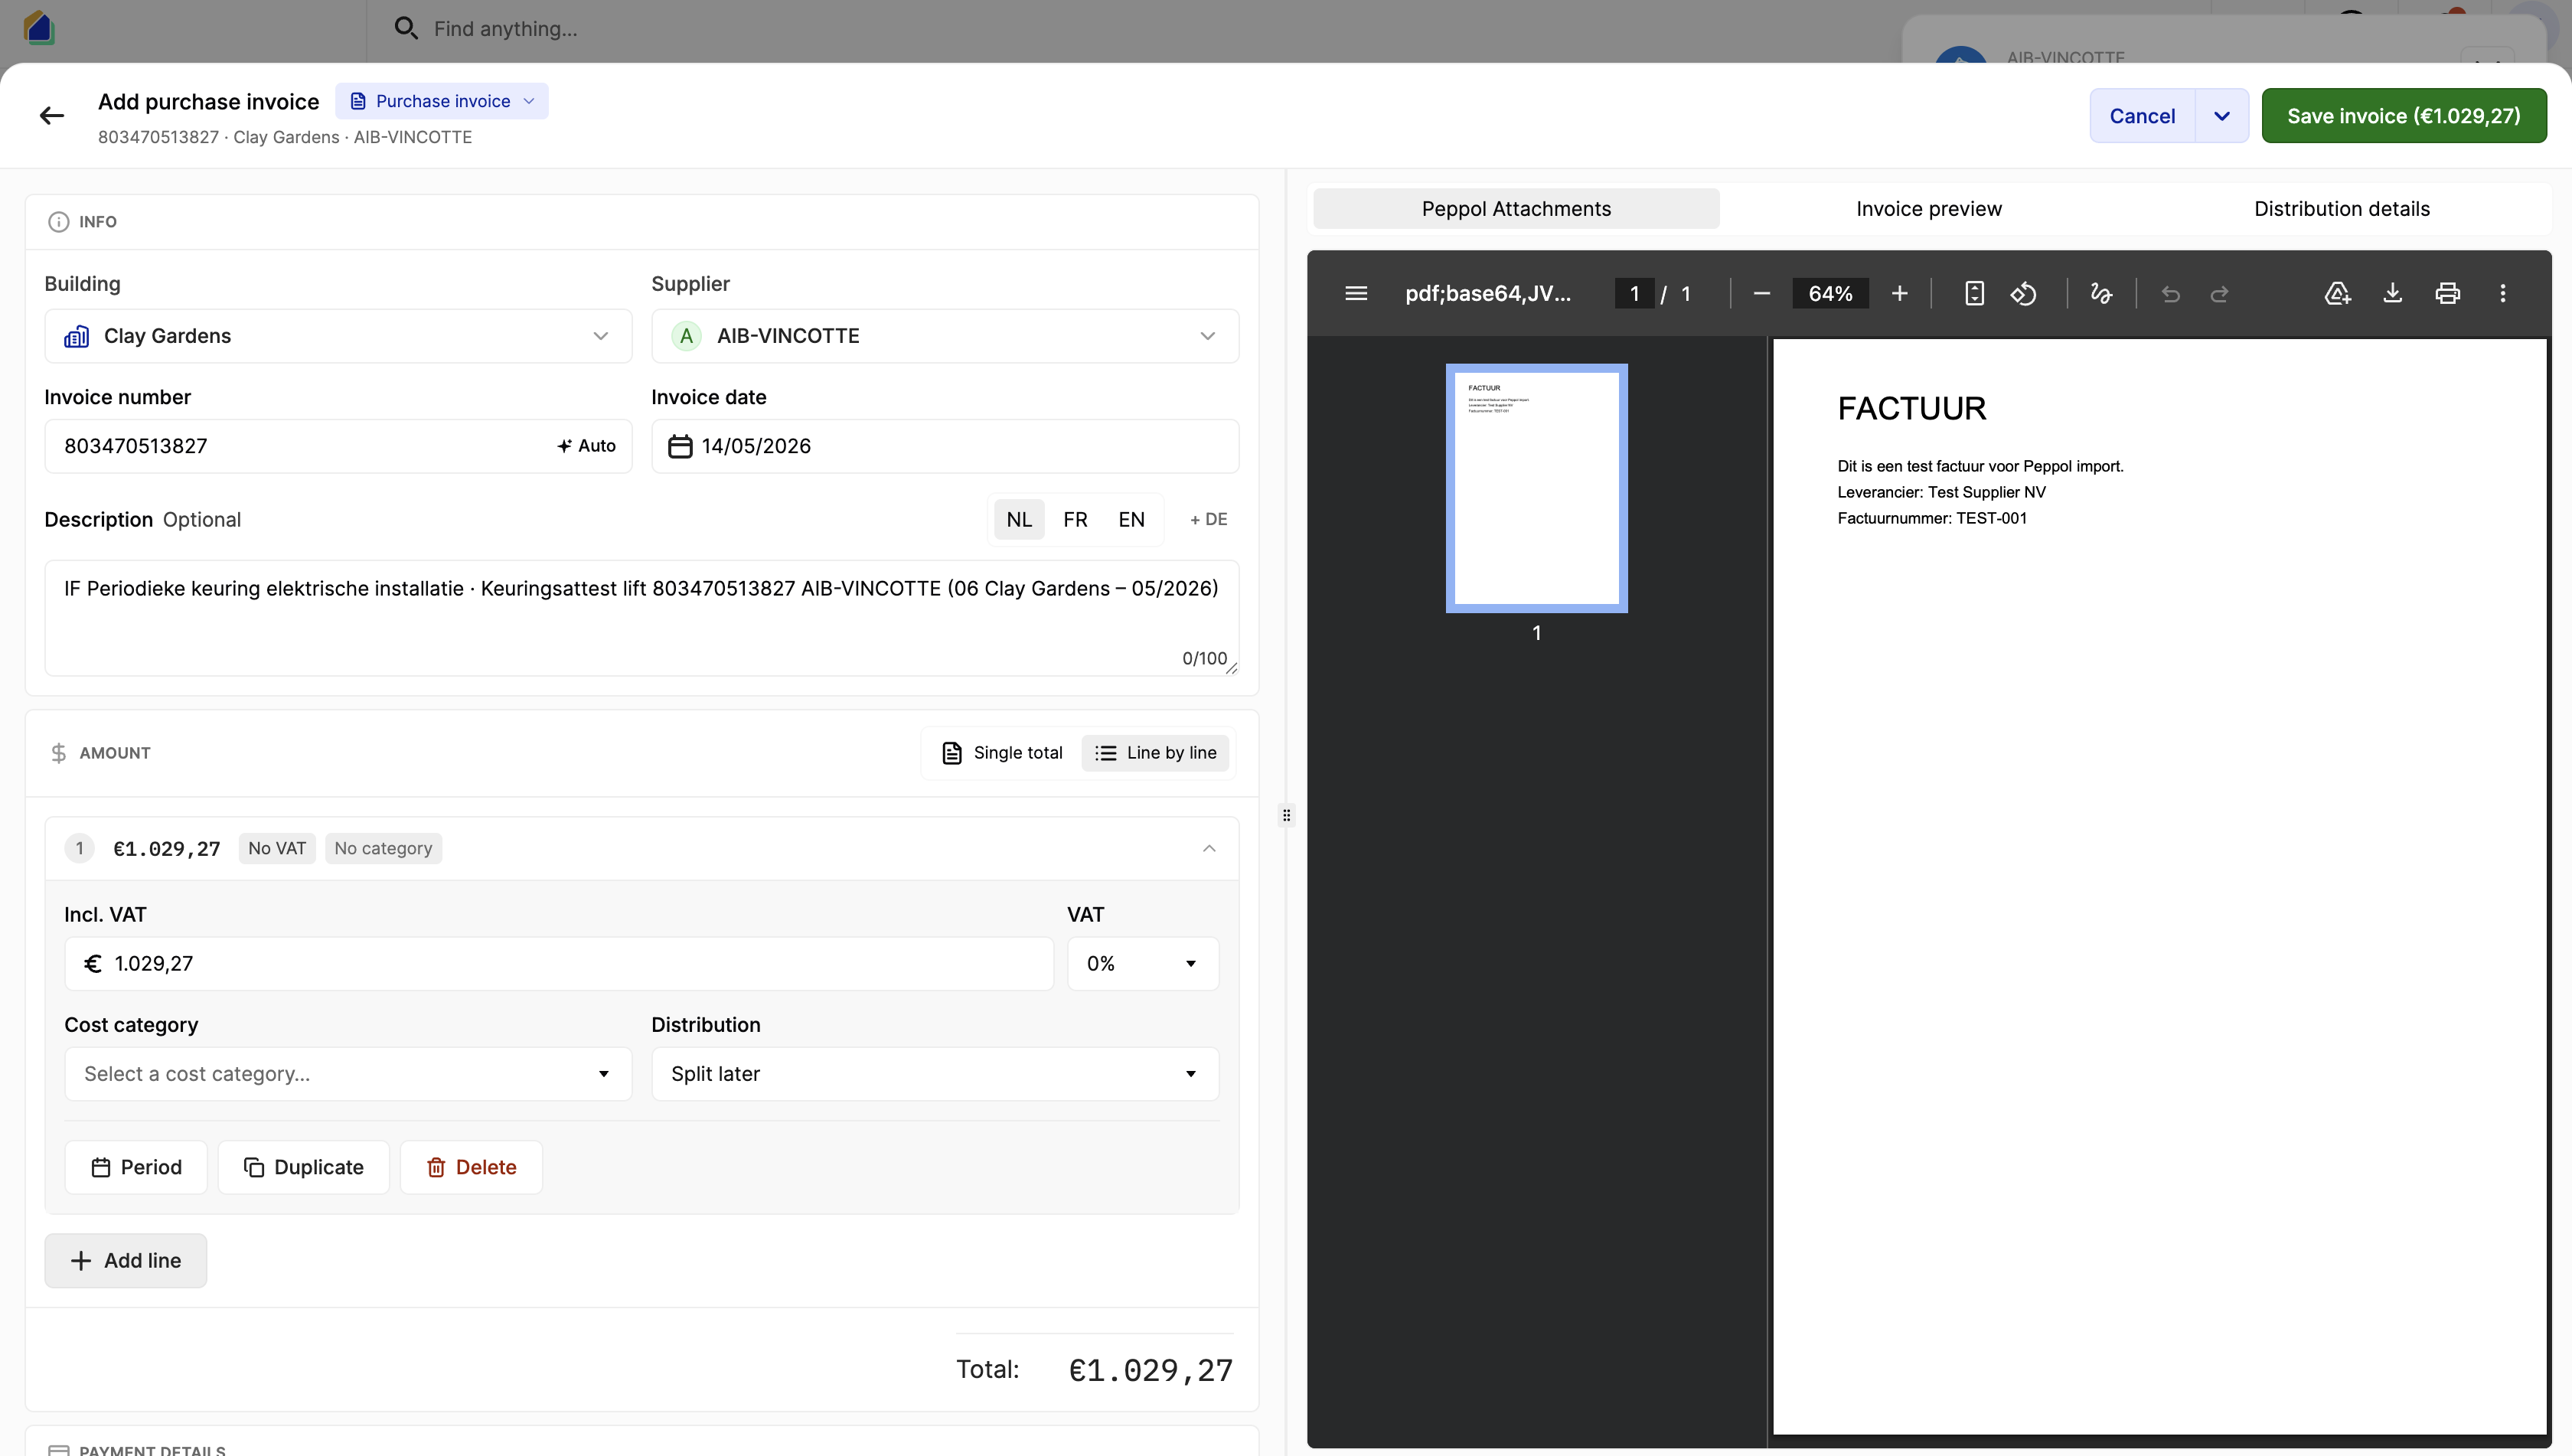Click the No VAT badge on line 1
This screenshot has height=1456, width=2572.
[x=277, y=849]
